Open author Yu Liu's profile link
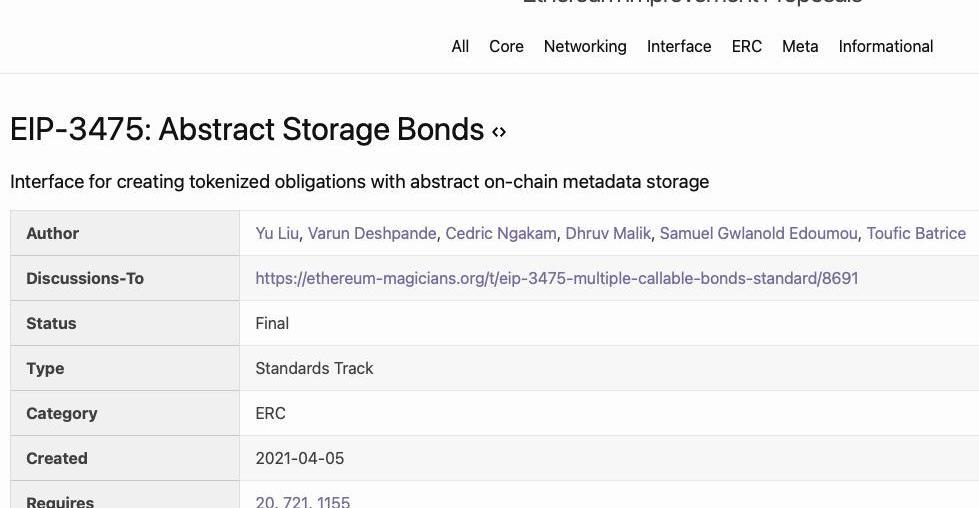This screenshot has width=979, height=508. click(277, 233)
